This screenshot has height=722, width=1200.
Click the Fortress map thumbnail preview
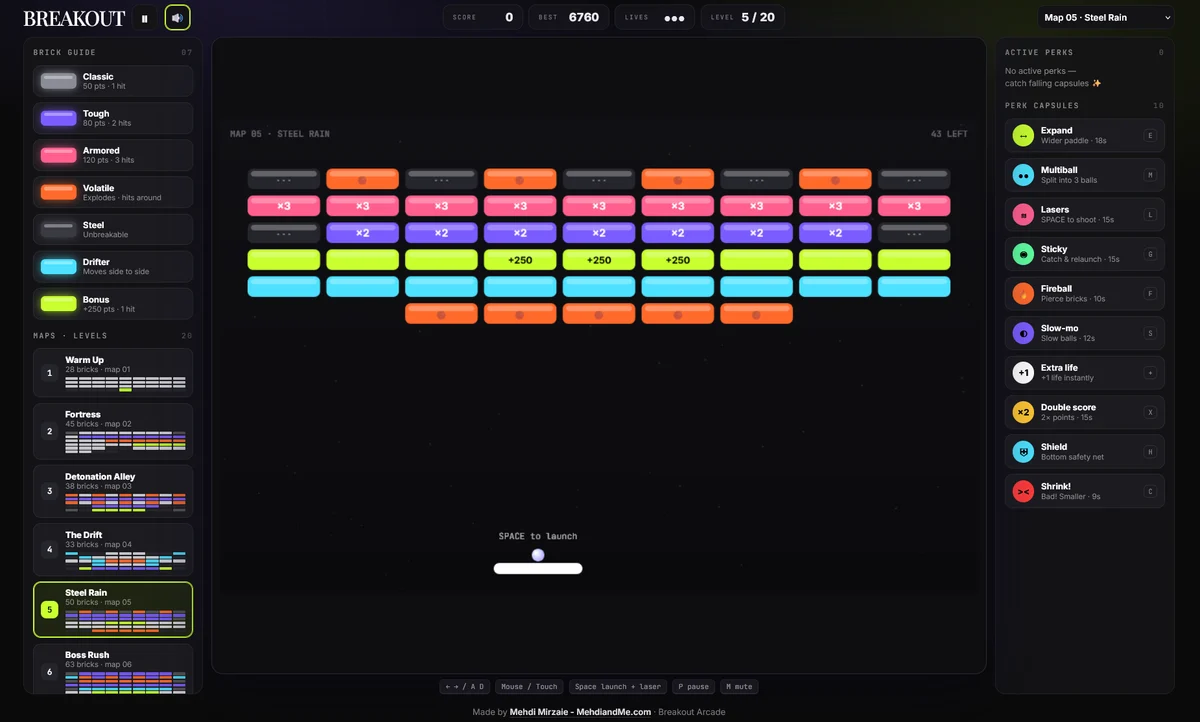coord(125,442)
